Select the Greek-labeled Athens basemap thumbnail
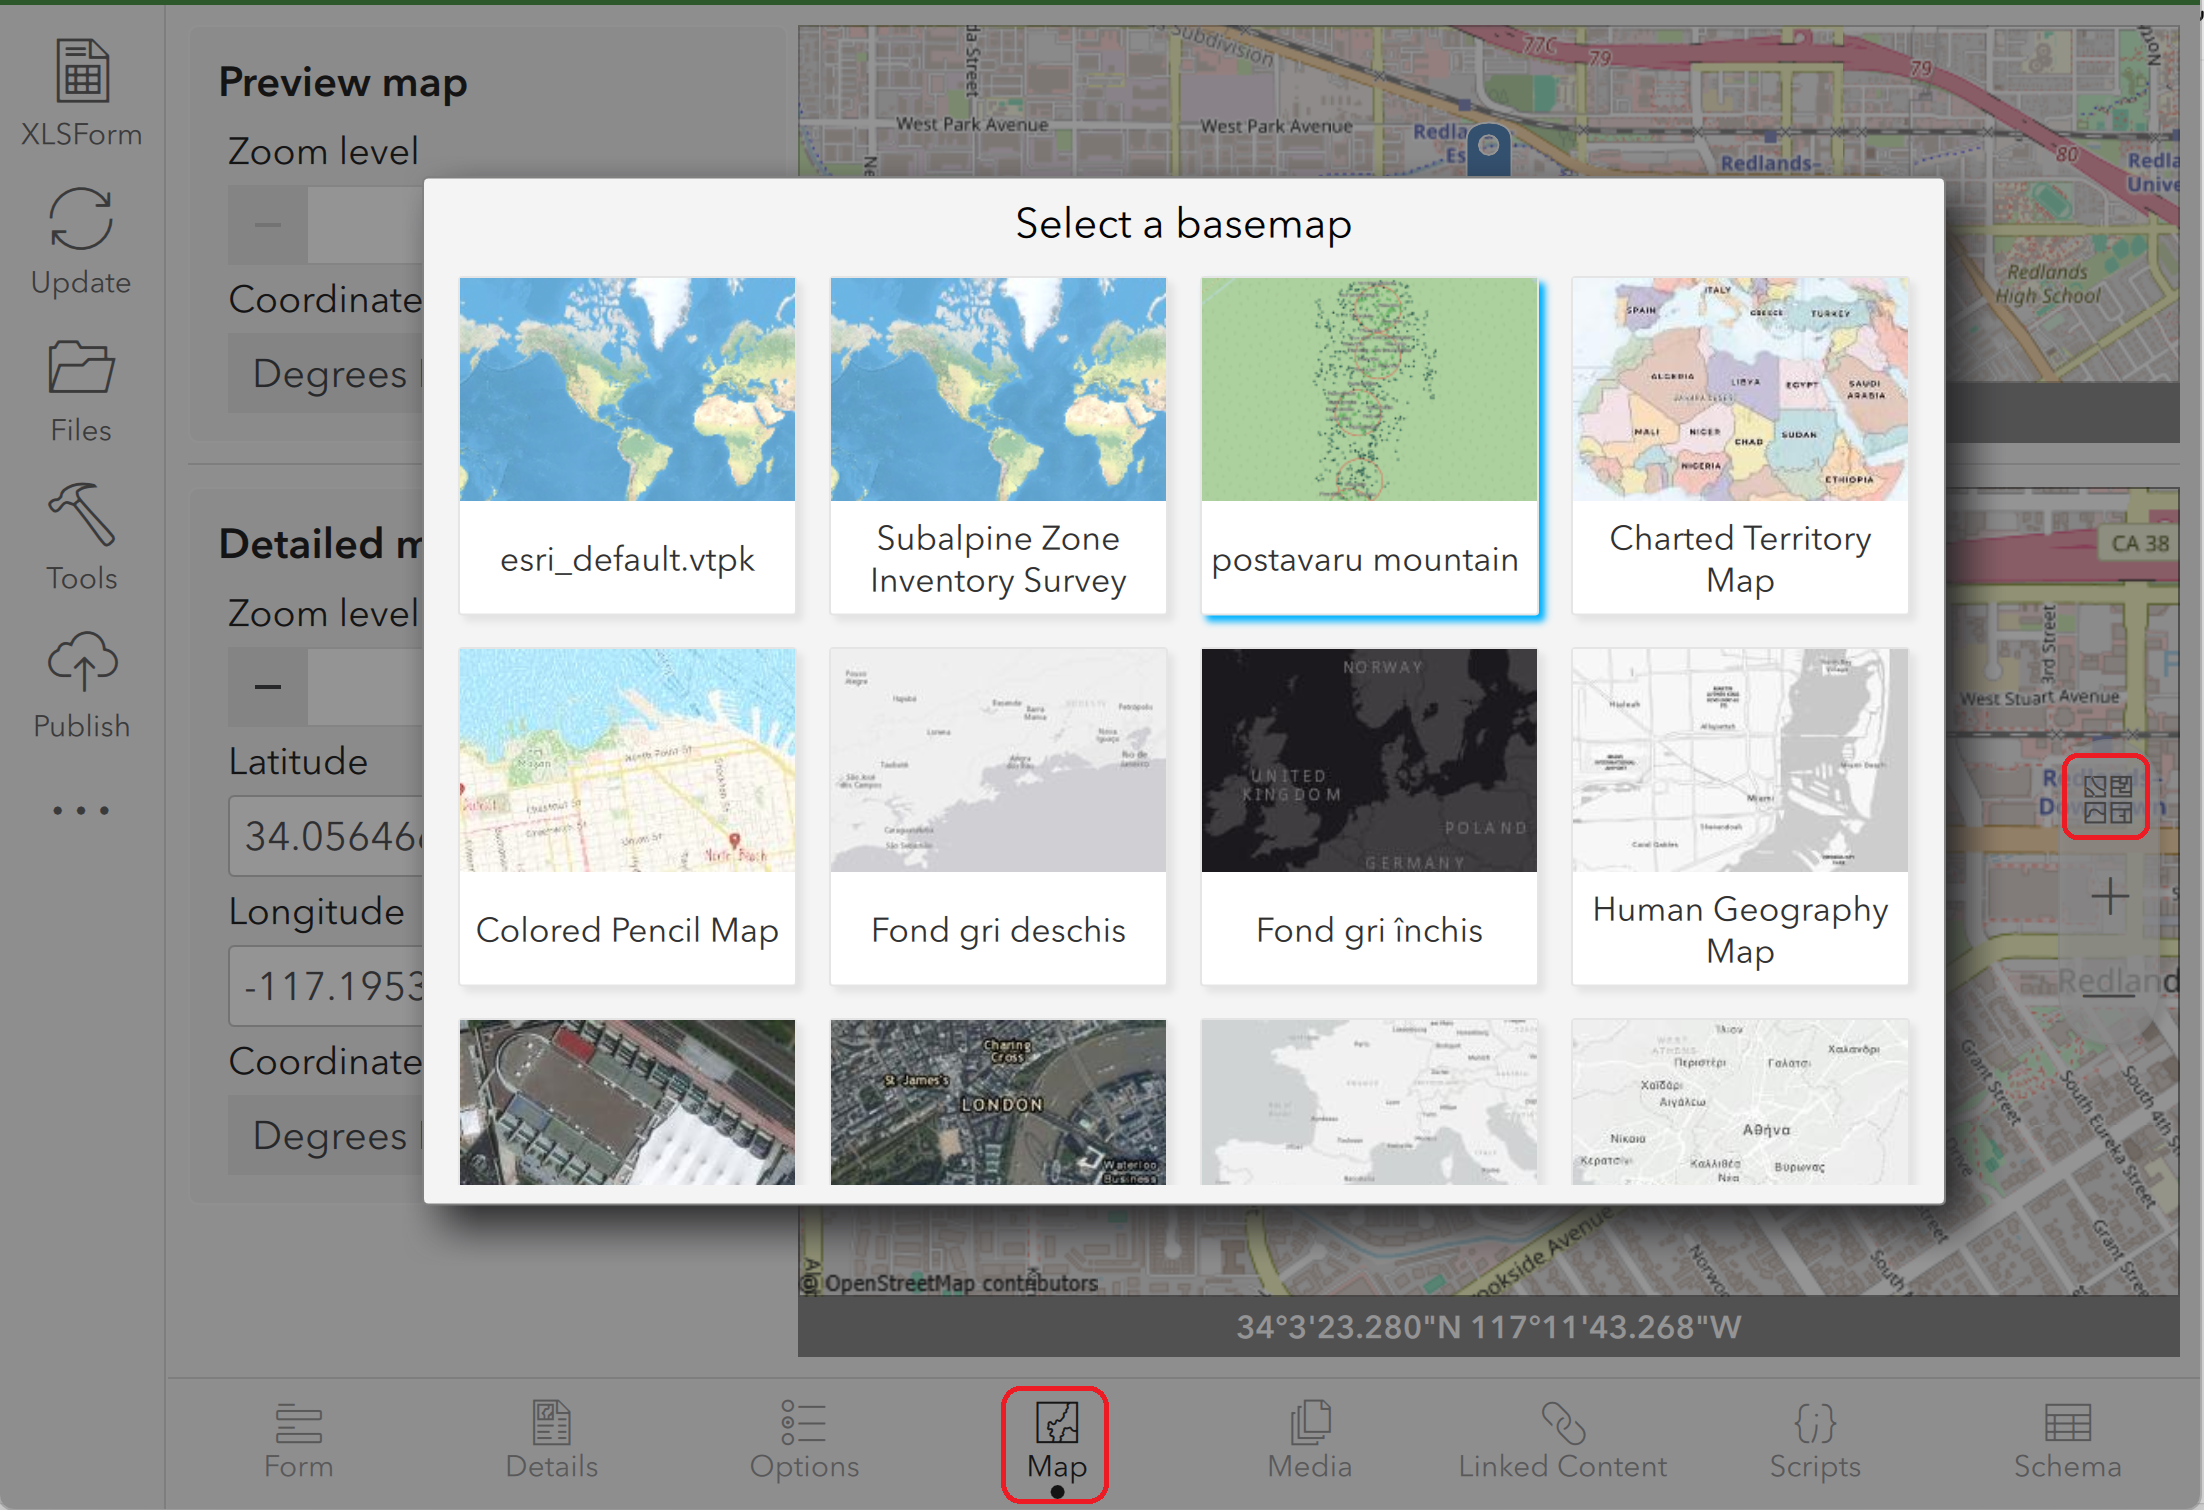The image size is (2204, 1510). click(1740, 1102)
